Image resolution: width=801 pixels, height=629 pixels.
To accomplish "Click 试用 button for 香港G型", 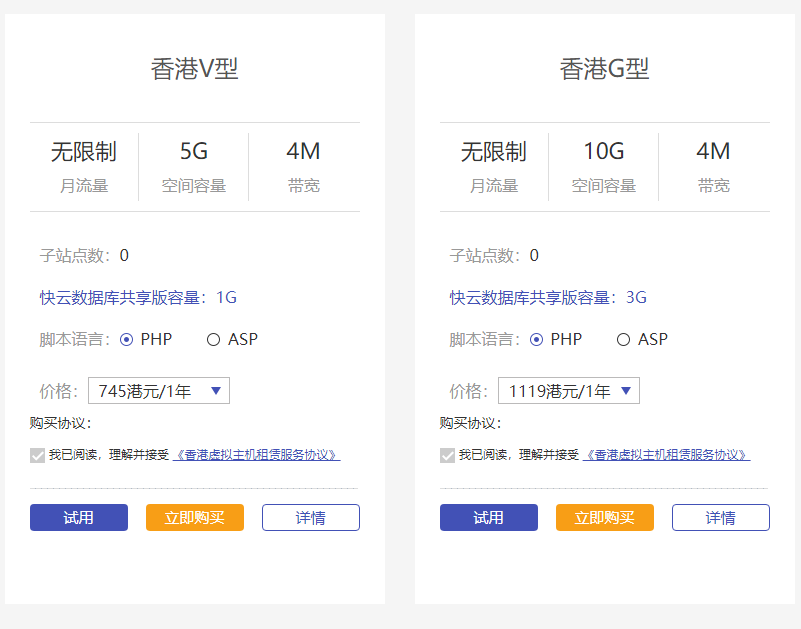I will tap(489, 517).
